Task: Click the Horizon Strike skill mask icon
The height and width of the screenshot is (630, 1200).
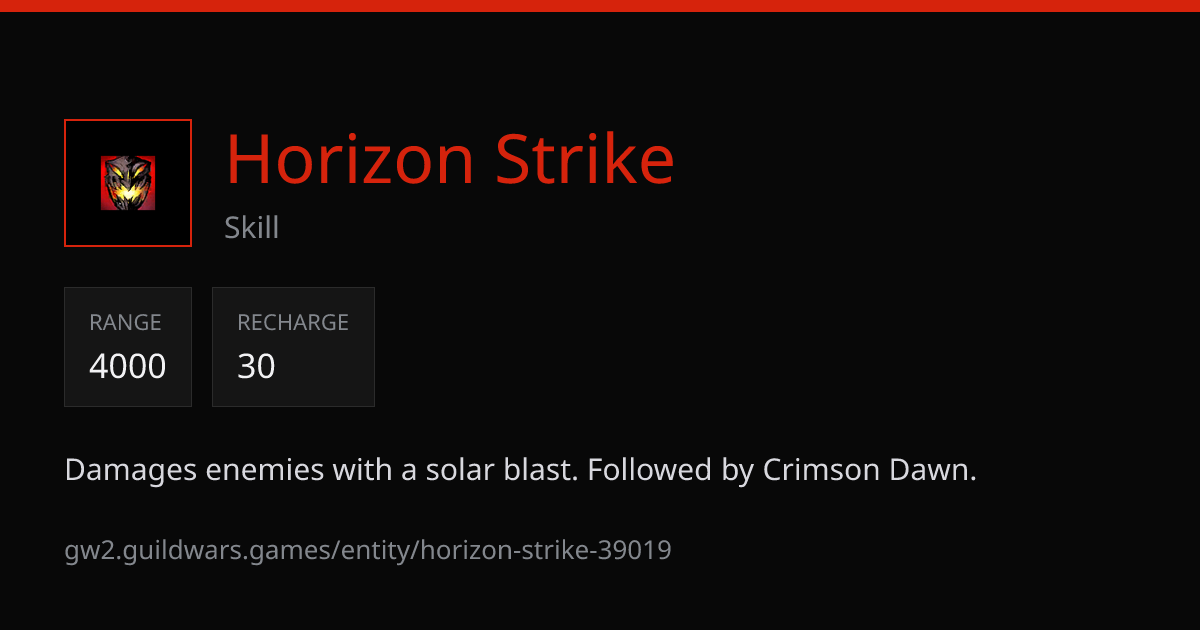Action: coord(128,183)
